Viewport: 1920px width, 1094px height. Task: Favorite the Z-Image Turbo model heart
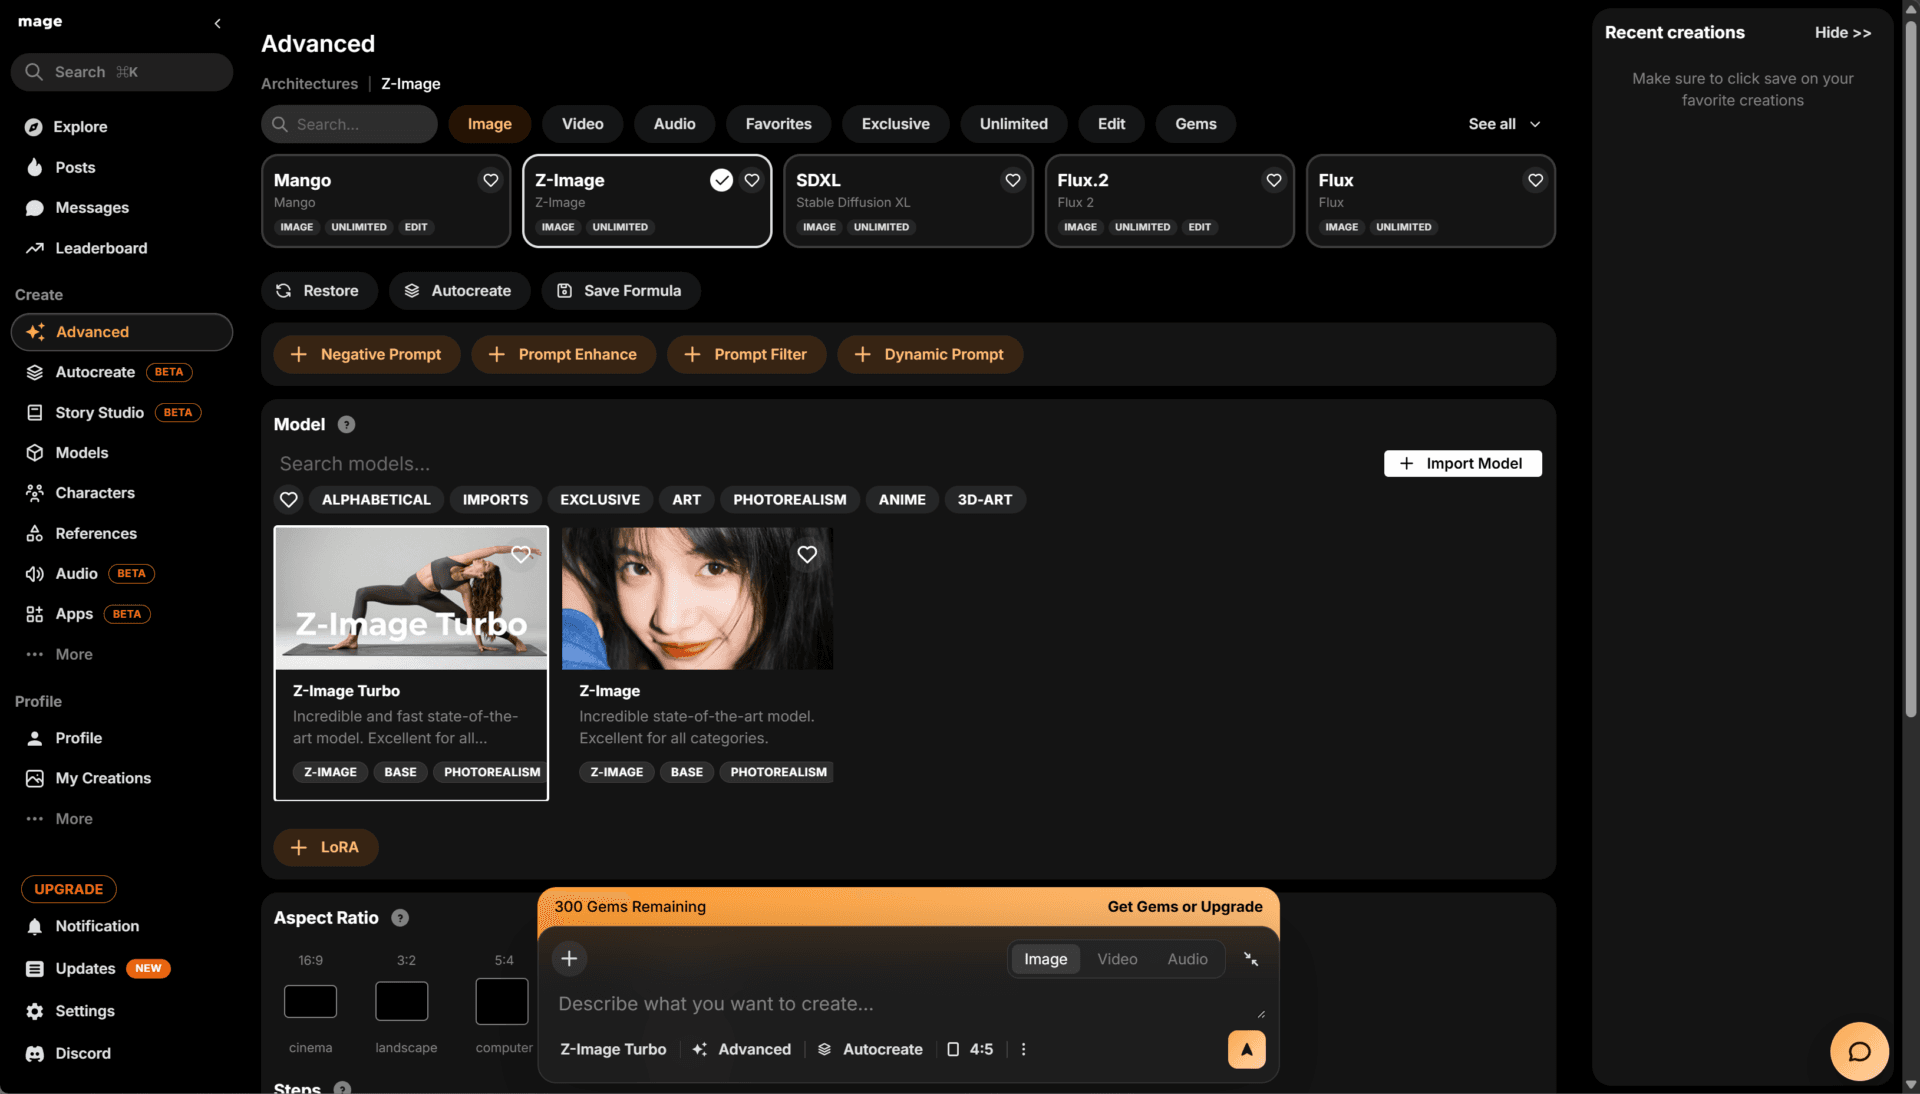(x=521, y=554)
